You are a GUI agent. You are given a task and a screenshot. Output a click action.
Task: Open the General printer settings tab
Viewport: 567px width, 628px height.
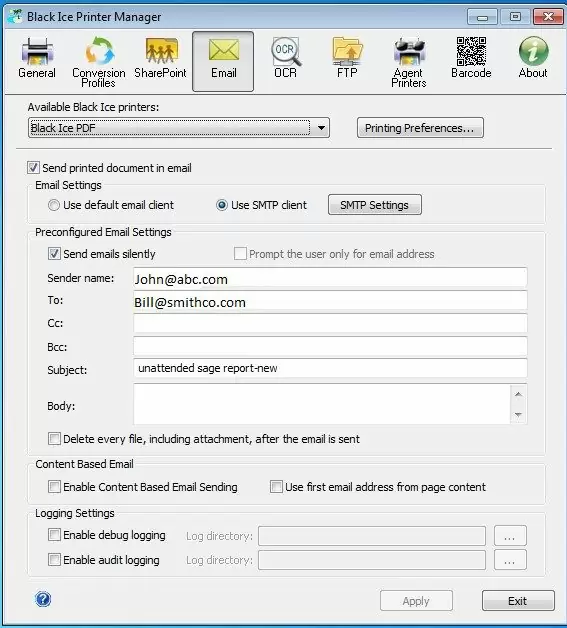pyautogui.click(x=37, y=58)
